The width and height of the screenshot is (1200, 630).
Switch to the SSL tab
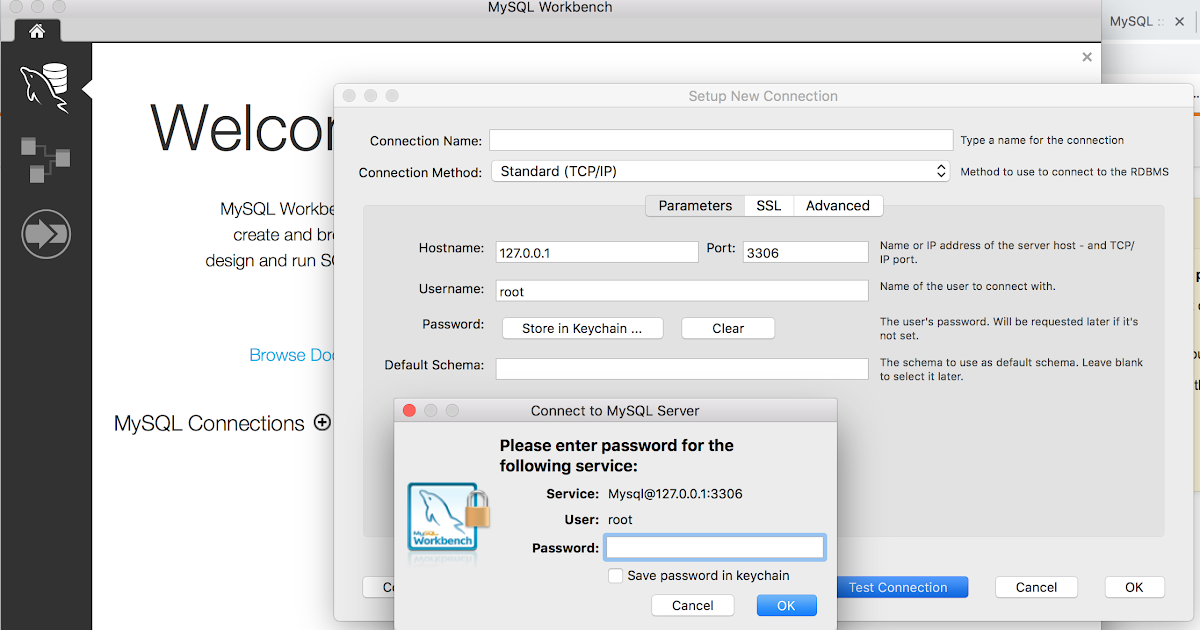click(769, 205)
